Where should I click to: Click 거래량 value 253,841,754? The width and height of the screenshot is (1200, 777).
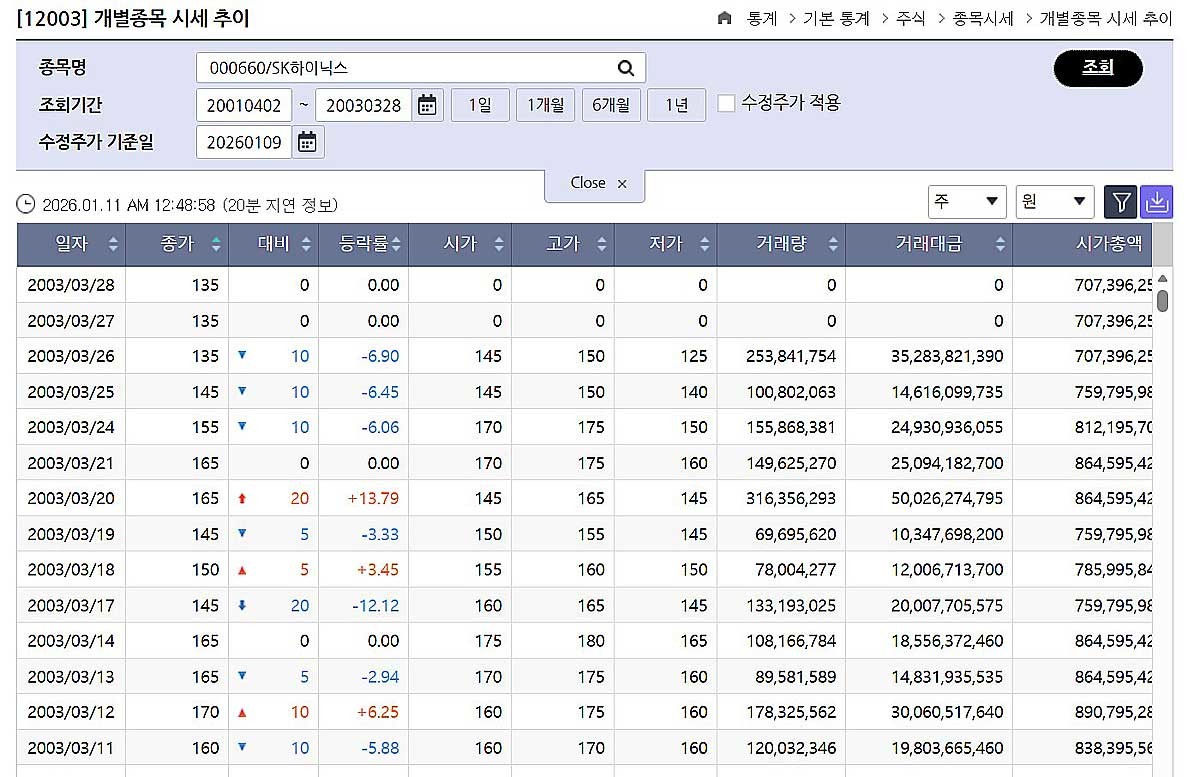(x=791, y=356)
